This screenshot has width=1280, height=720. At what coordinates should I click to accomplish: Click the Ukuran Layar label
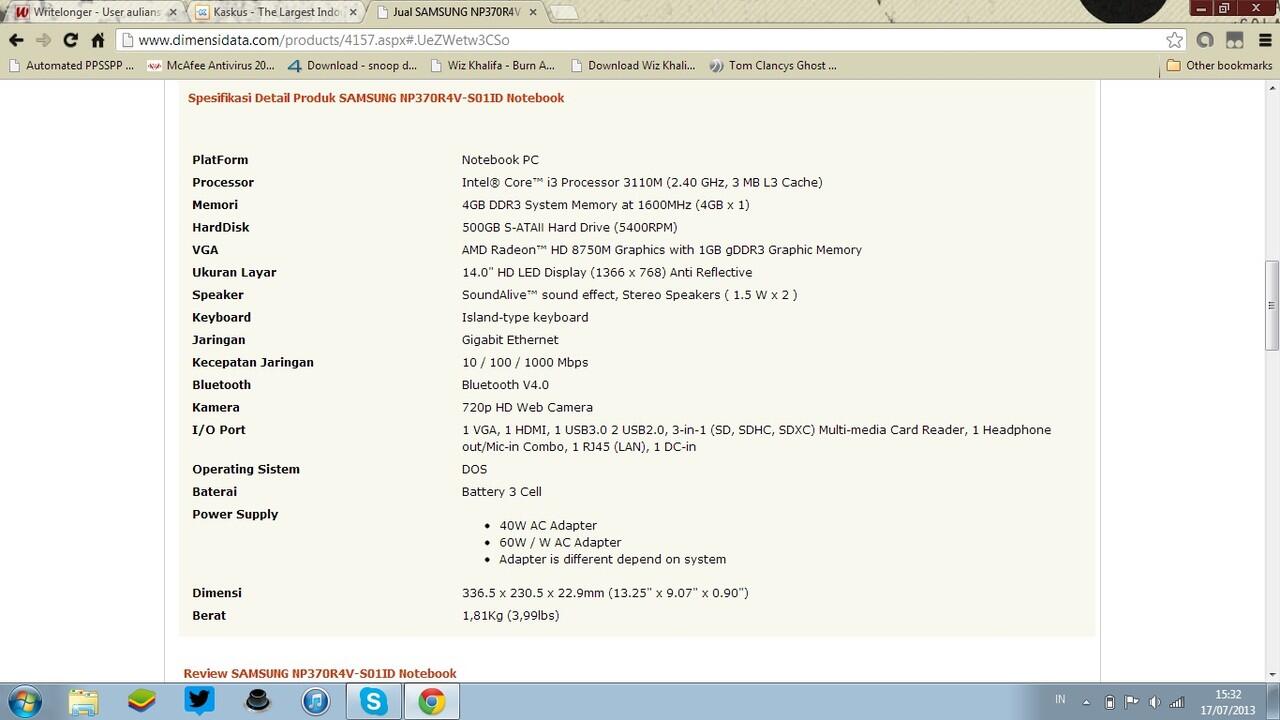pyautogui.click(x=234, y=273)
